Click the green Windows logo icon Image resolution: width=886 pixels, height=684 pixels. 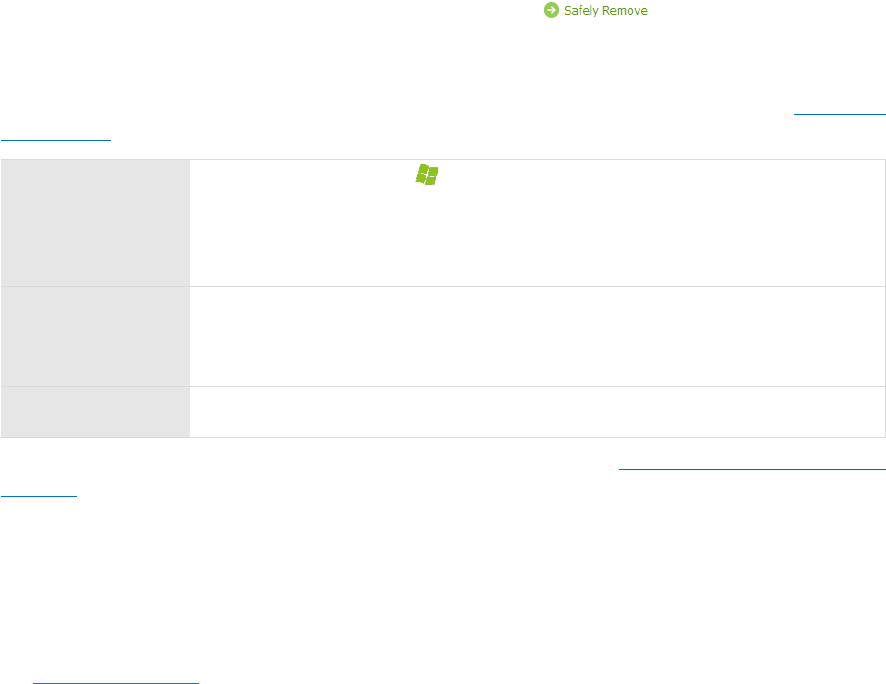pos(427,175)
